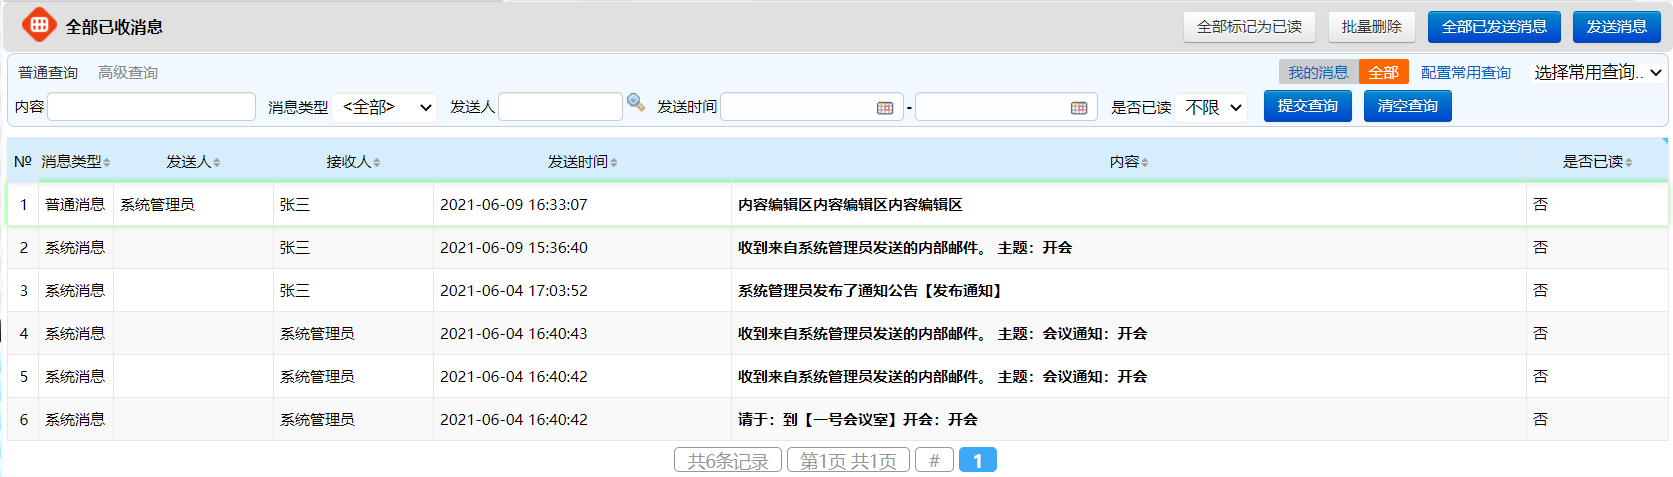Click the 内容 search input field

click(x=152, y=107)
